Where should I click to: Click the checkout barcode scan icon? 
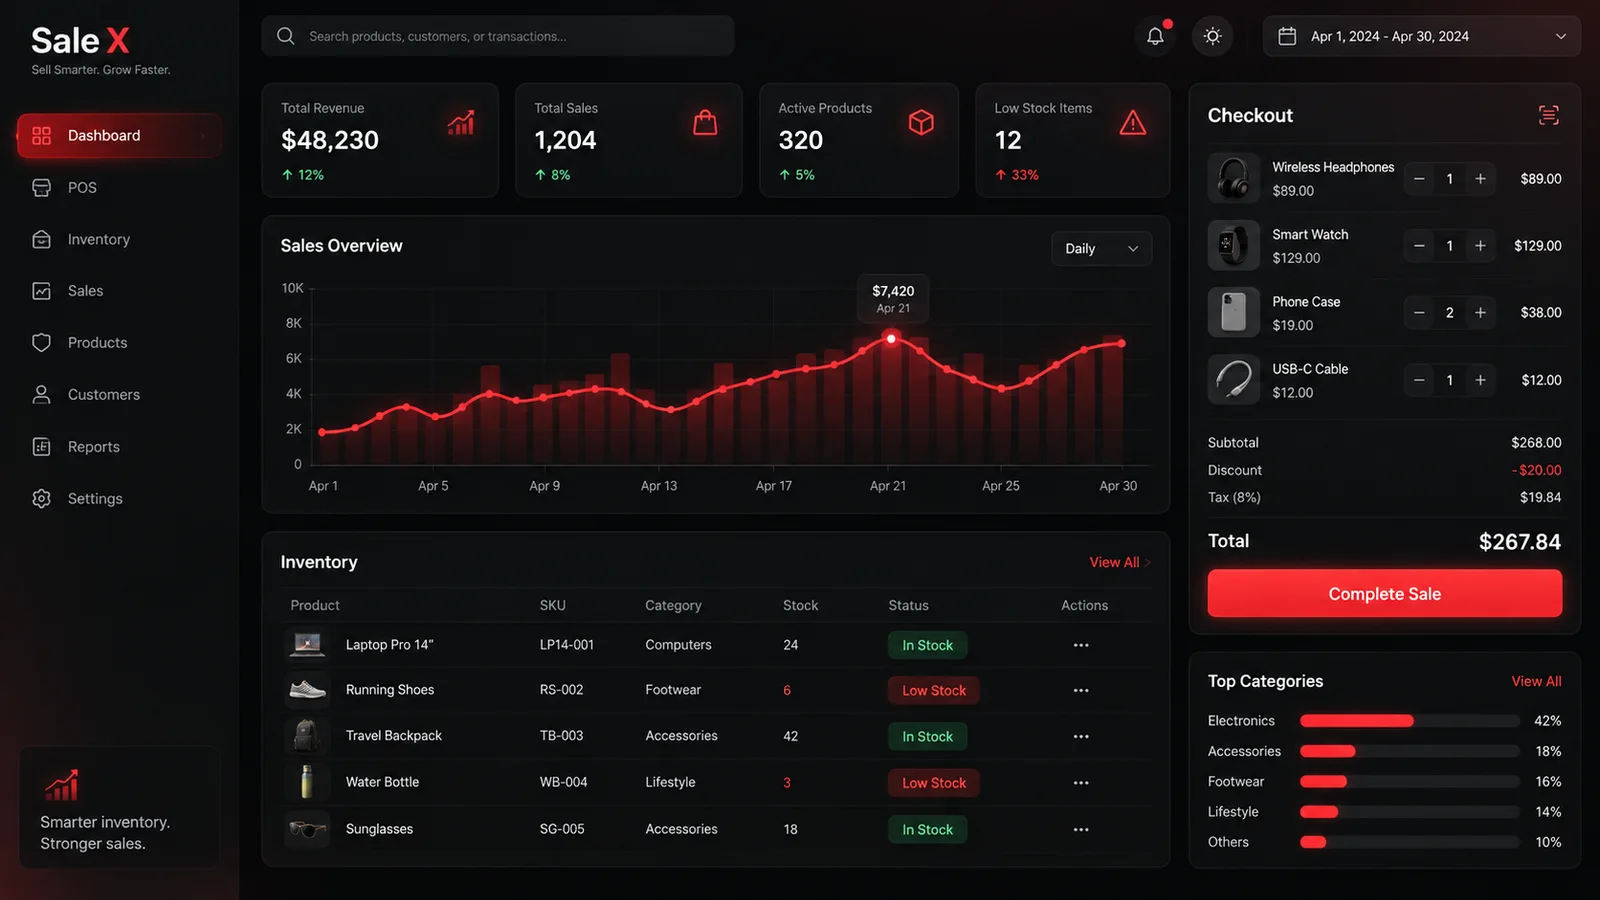pyautogui.click(x=1548, y=115)
